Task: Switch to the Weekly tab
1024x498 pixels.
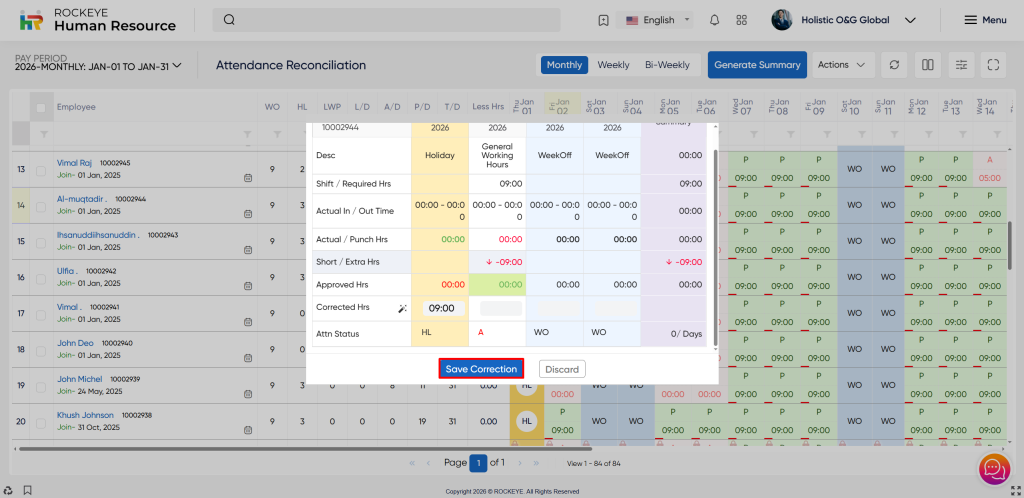Action: 613,65
